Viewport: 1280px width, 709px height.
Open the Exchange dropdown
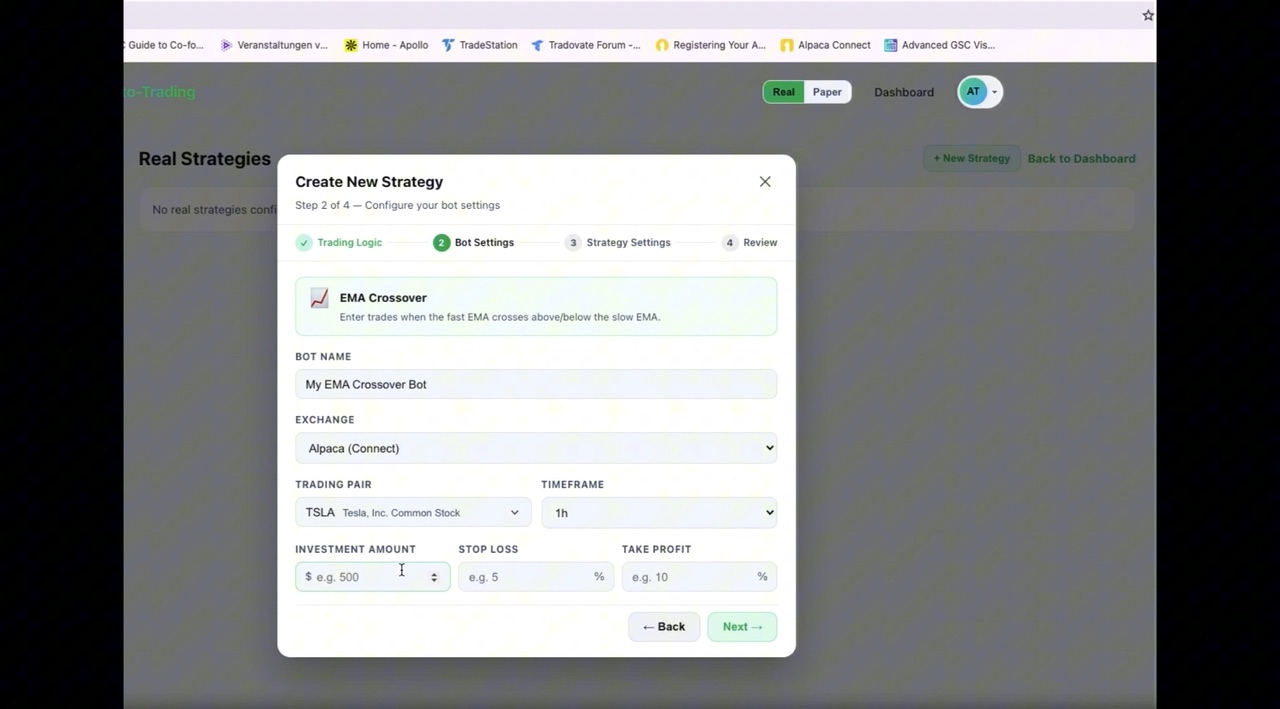tap(536, 448)
